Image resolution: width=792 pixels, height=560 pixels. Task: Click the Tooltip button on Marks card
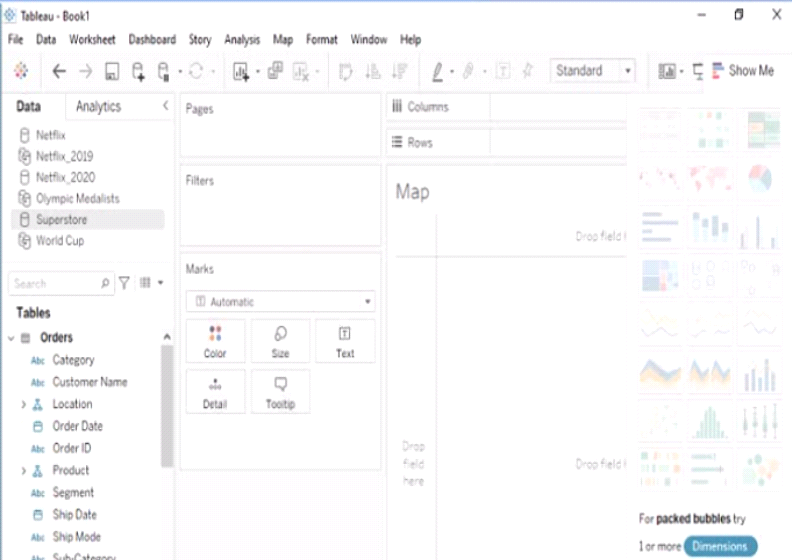[280, 392]
